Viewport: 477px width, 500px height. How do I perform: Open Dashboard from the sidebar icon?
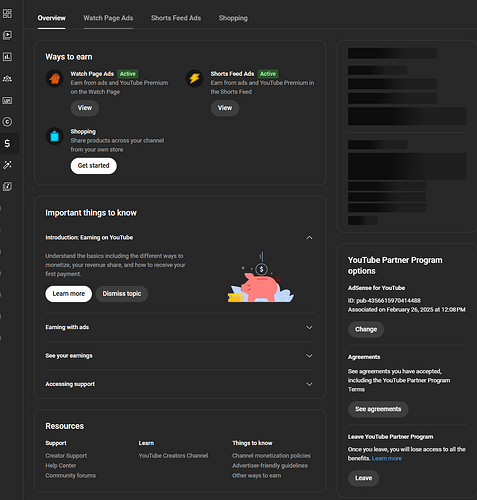pyautogui.click(x=7, y=13)
